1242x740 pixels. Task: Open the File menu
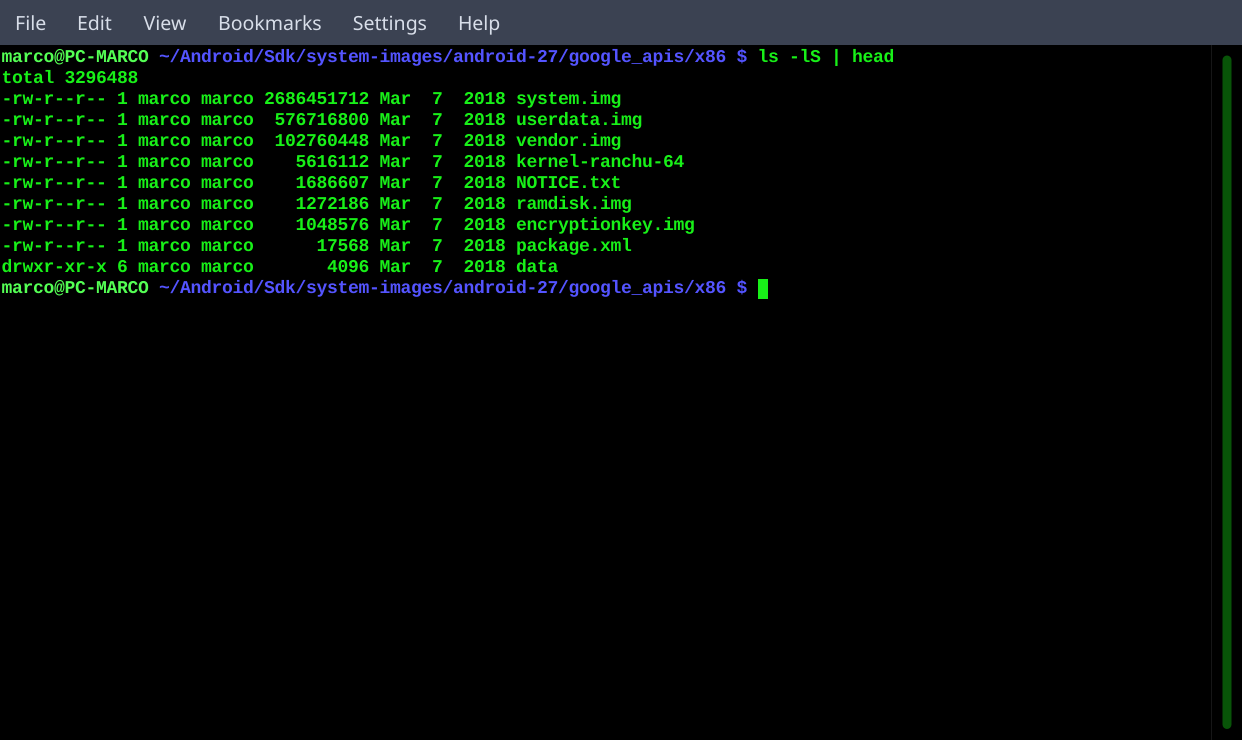(x=30, y=22)
